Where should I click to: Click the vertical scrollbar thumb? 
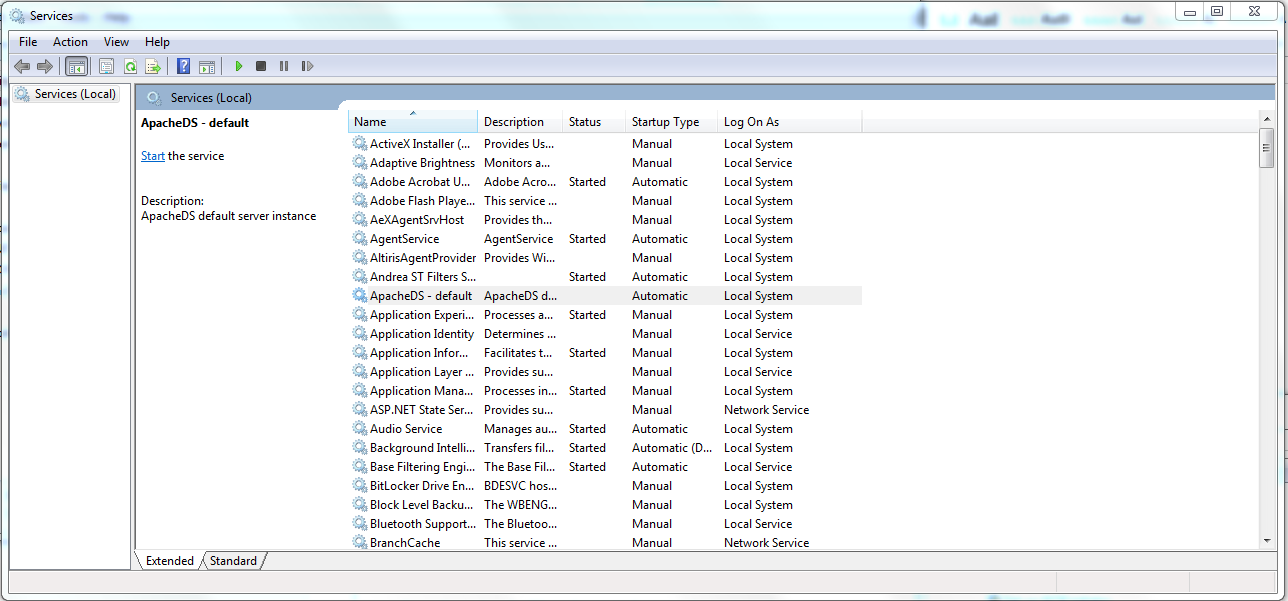[1266, 148]
